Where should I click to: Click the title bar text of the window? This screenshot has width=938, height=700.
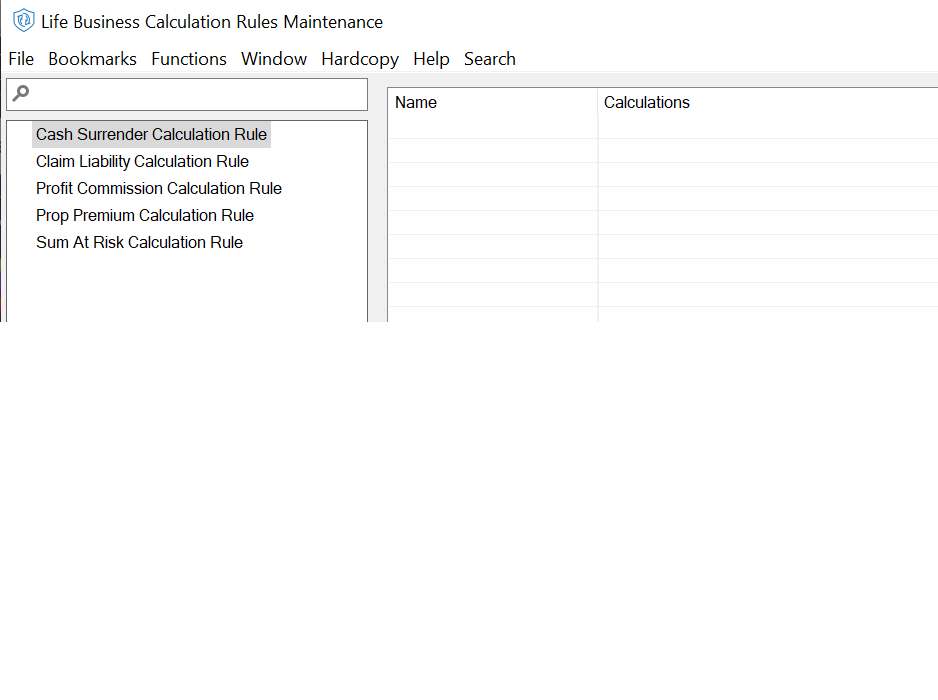(212, 21)
